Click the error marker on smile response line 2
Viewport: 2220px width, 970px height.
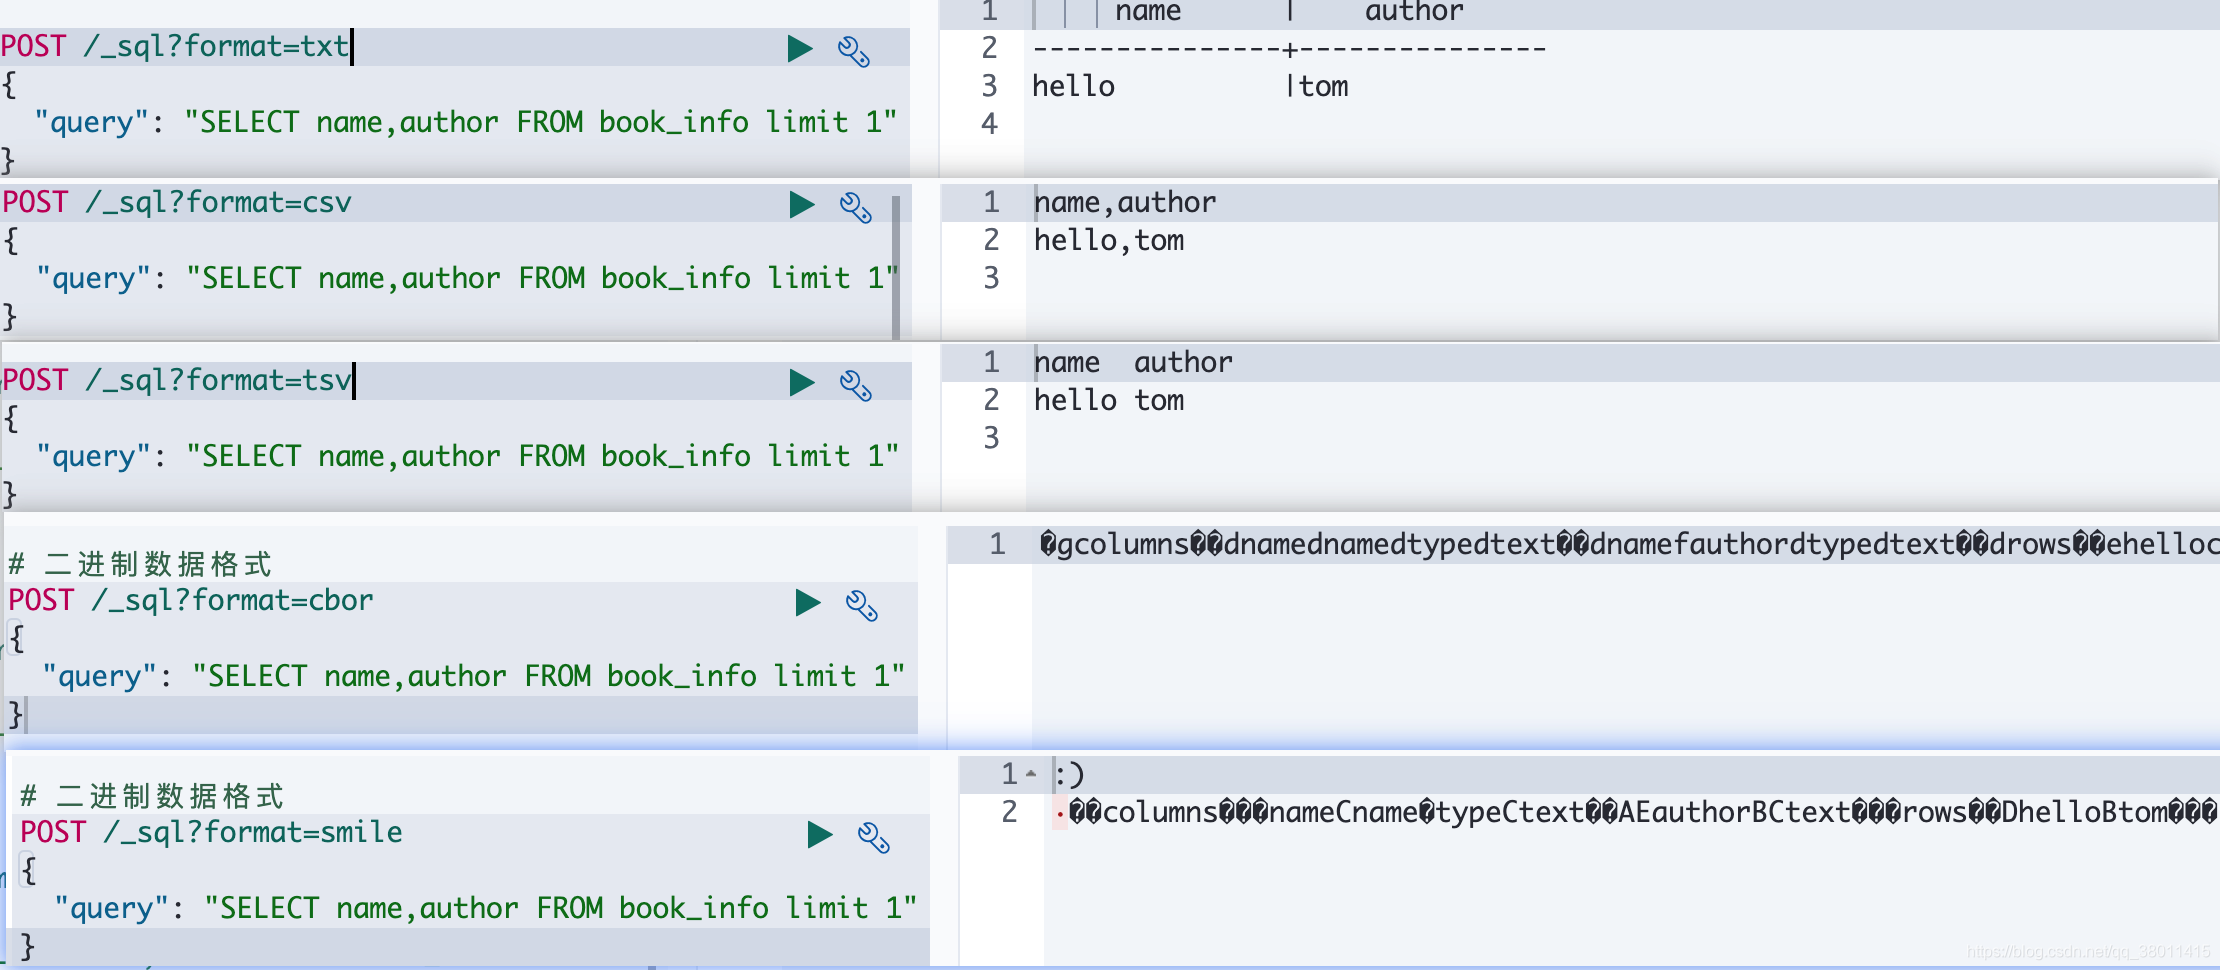coord(1058,813)
